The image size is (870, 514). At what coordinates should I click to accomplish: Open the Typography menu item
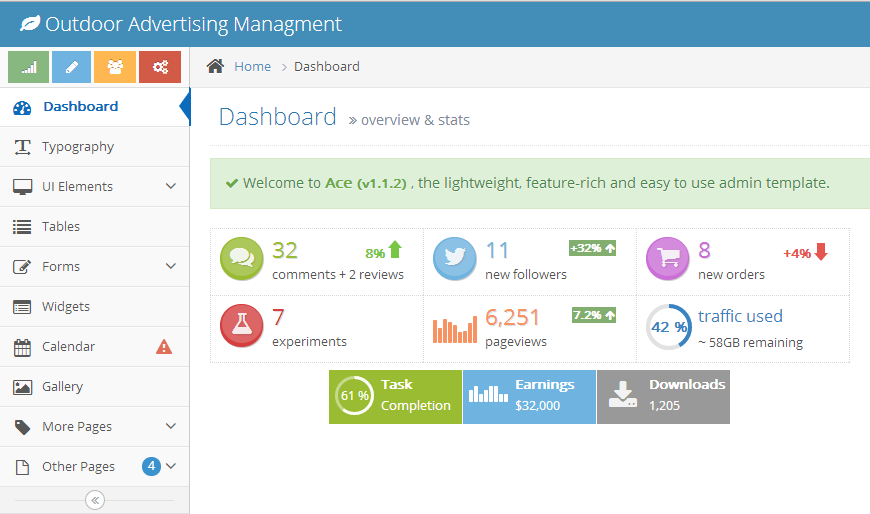(x=78, y=147)
